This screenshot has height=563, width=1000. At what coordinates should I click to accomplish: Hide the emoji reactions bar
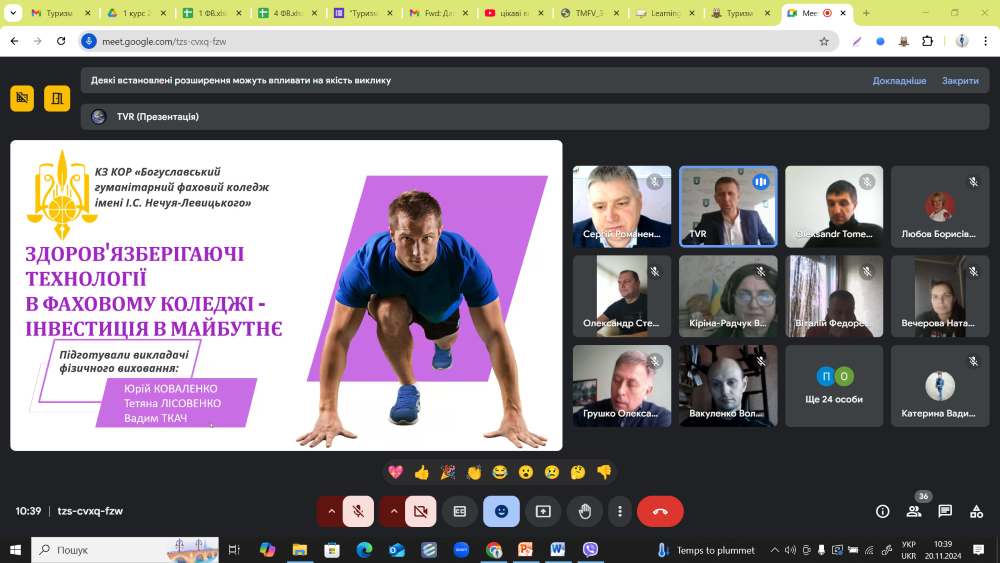[x=501, y=511]
